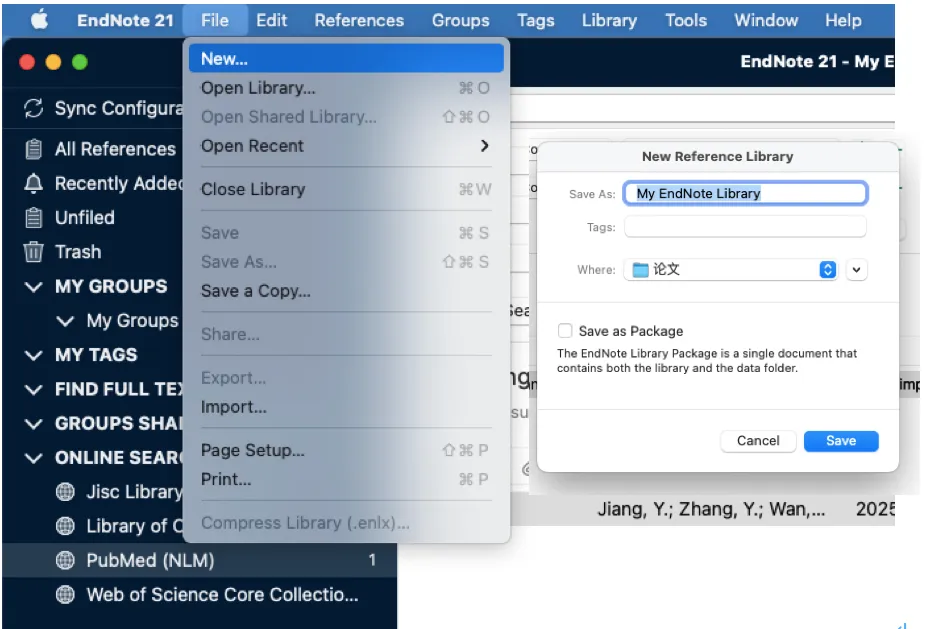
Task: Open the Library menu
Action: [609, 20]
